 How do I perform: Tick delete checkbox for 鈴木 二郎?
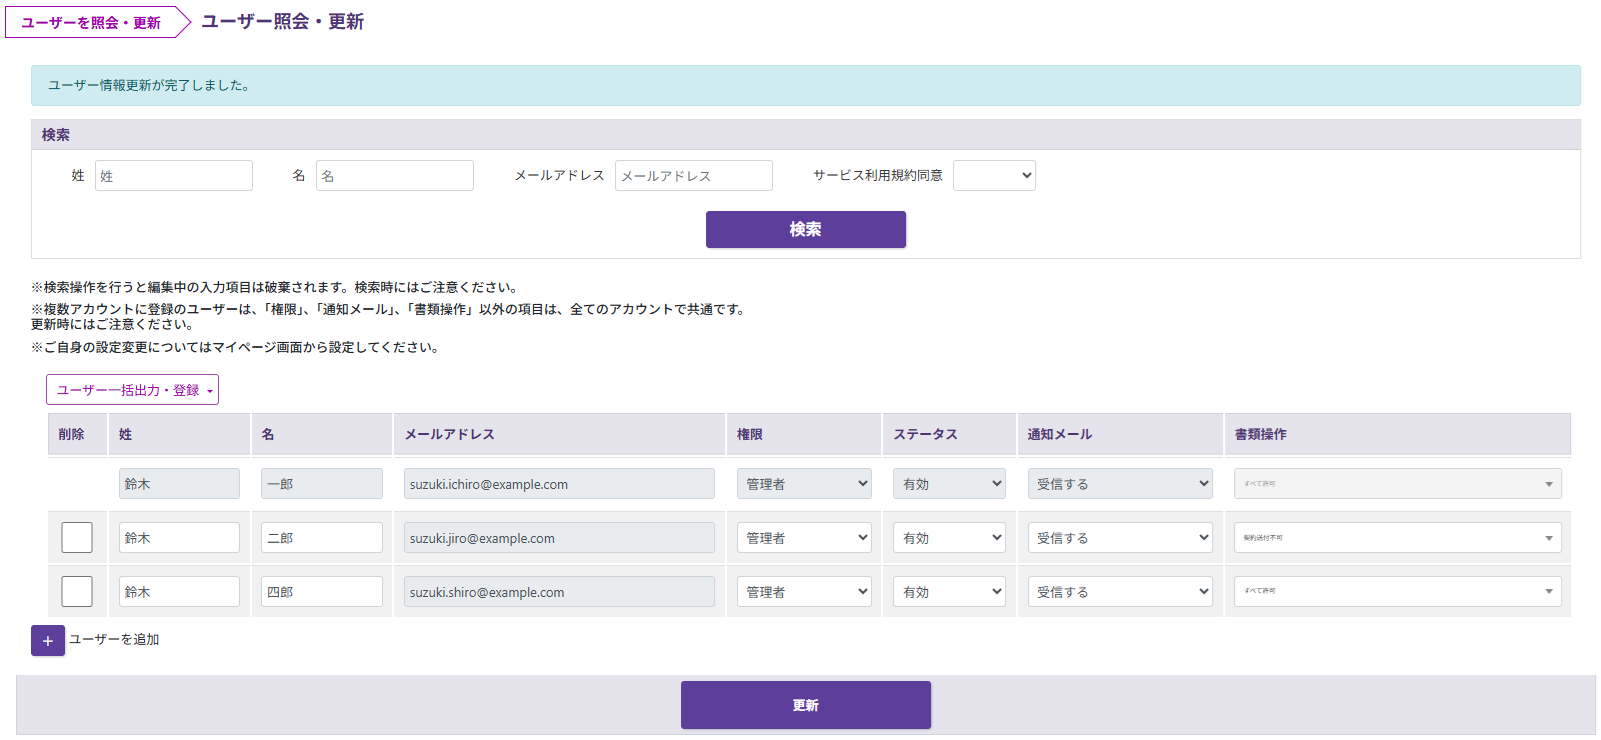click(x=77, y=537)
